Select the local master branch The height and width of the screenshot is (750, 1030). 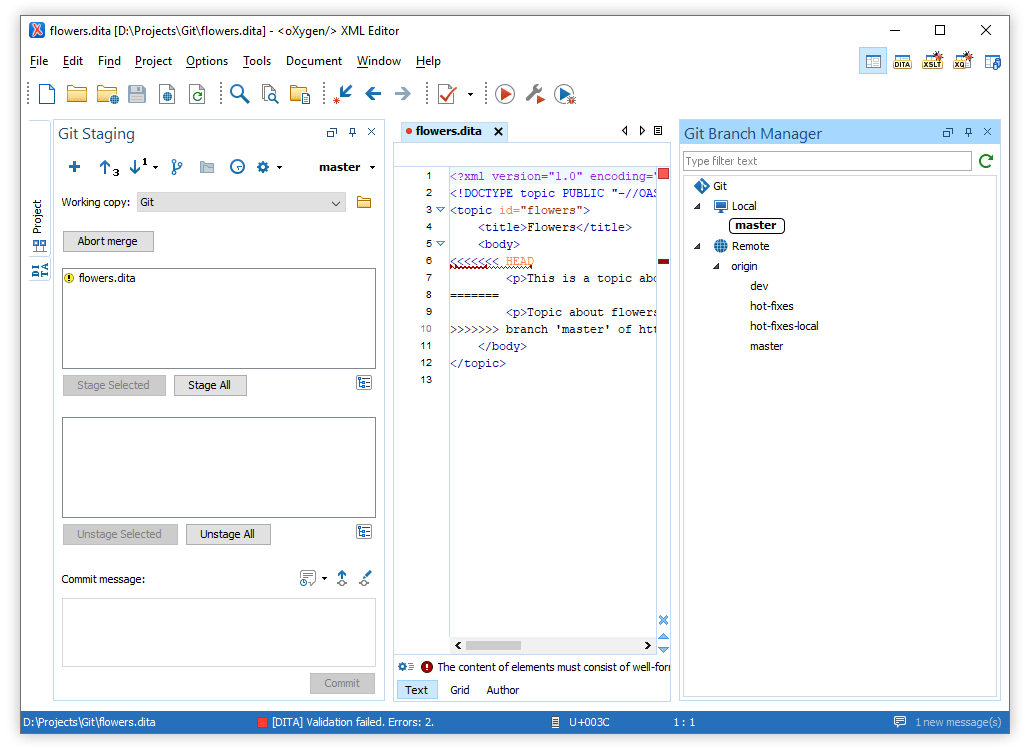coord(756,225)
